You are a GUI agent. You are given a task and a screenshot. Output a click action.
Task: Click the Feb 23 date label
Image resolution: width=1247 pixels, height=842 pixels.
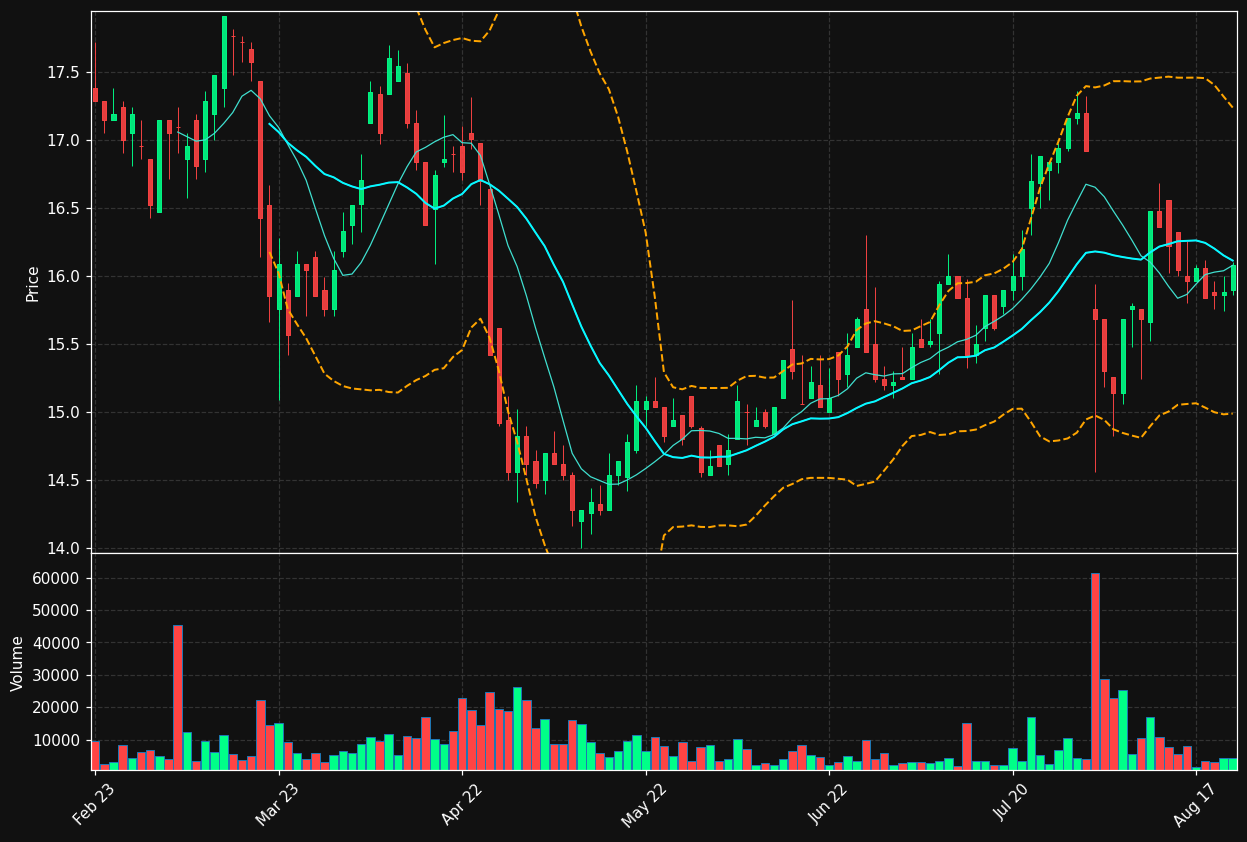(94, 804)
